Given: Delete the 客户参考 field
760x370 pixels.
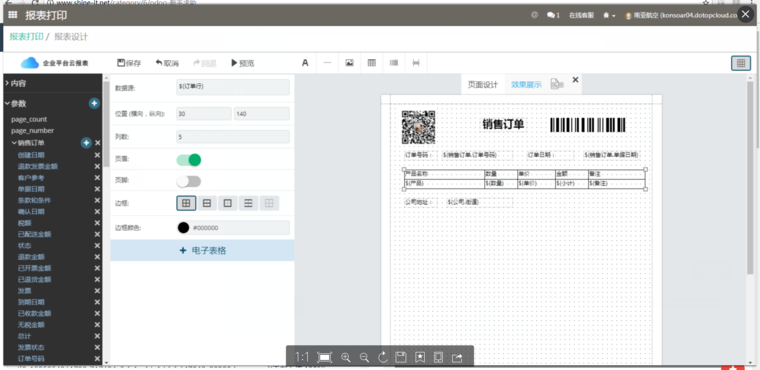Looking at the screenshot, I should (97, 177).
